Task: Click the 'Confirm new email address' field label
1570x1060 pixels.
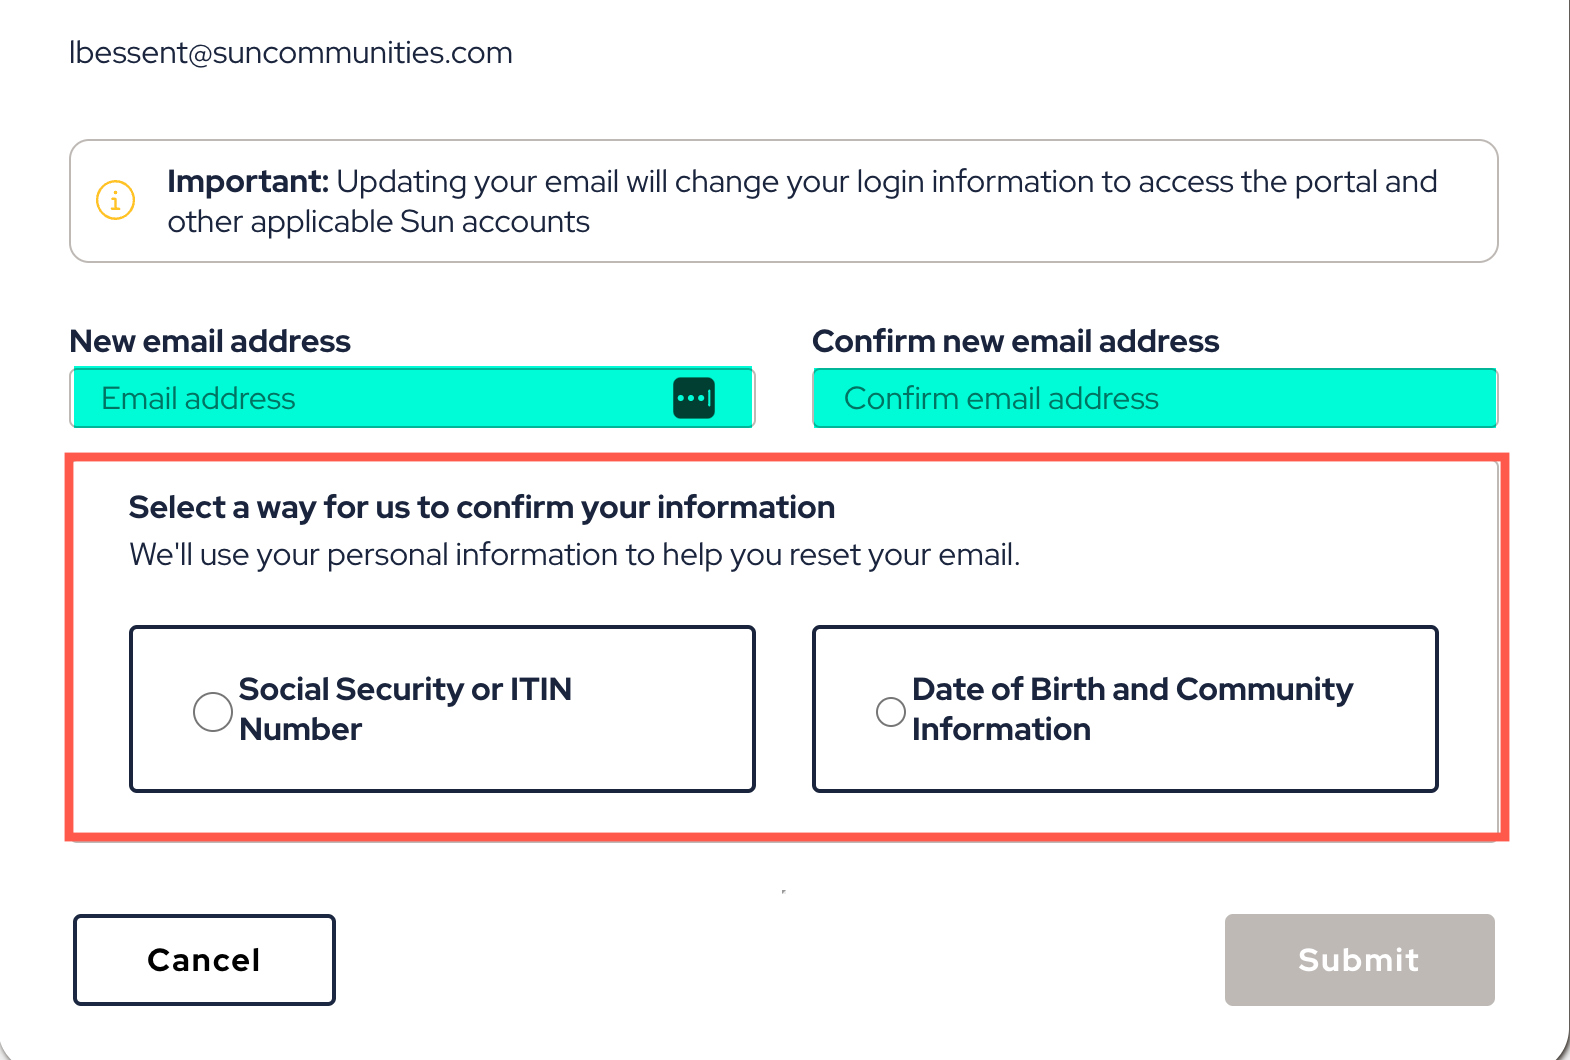Action: point(1015,341)
